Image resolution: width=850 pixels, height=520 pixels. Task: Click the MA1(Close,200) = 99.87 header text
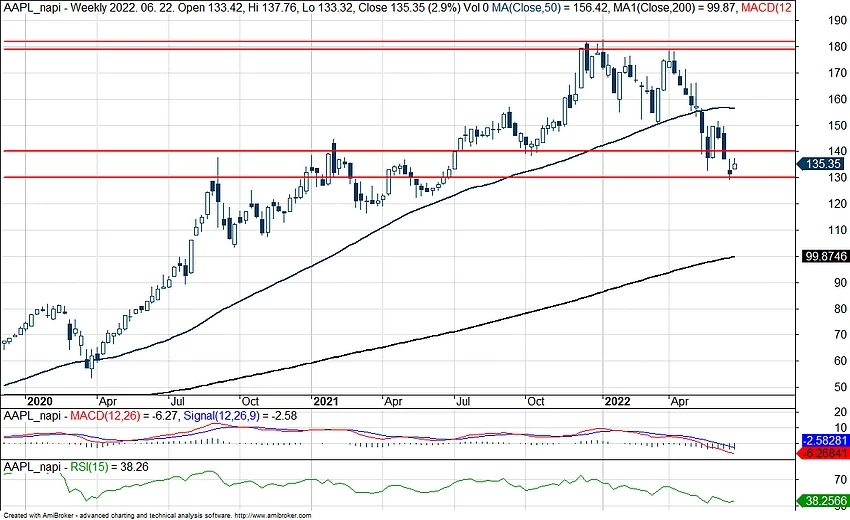tap(674, 8)
